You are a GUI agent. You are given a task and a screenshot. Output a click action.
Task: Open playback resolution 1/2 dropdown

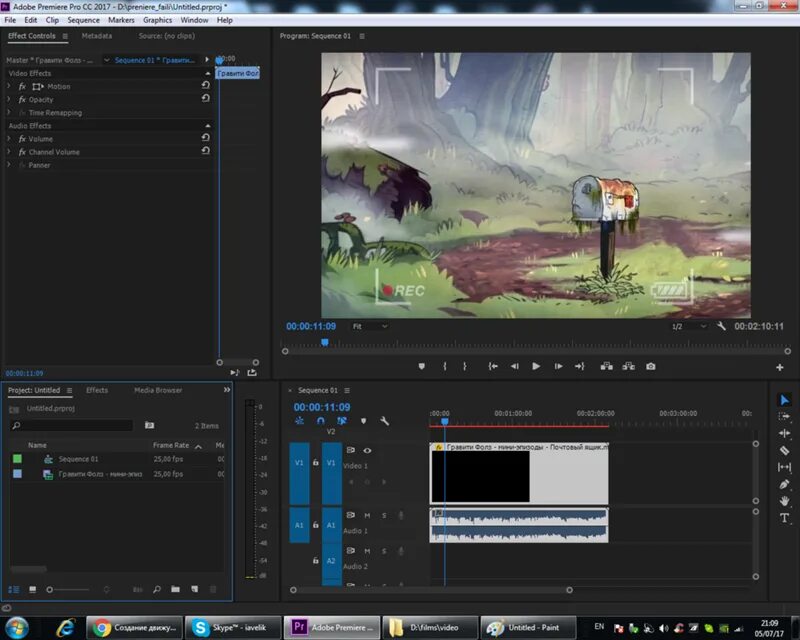(688, 326)
